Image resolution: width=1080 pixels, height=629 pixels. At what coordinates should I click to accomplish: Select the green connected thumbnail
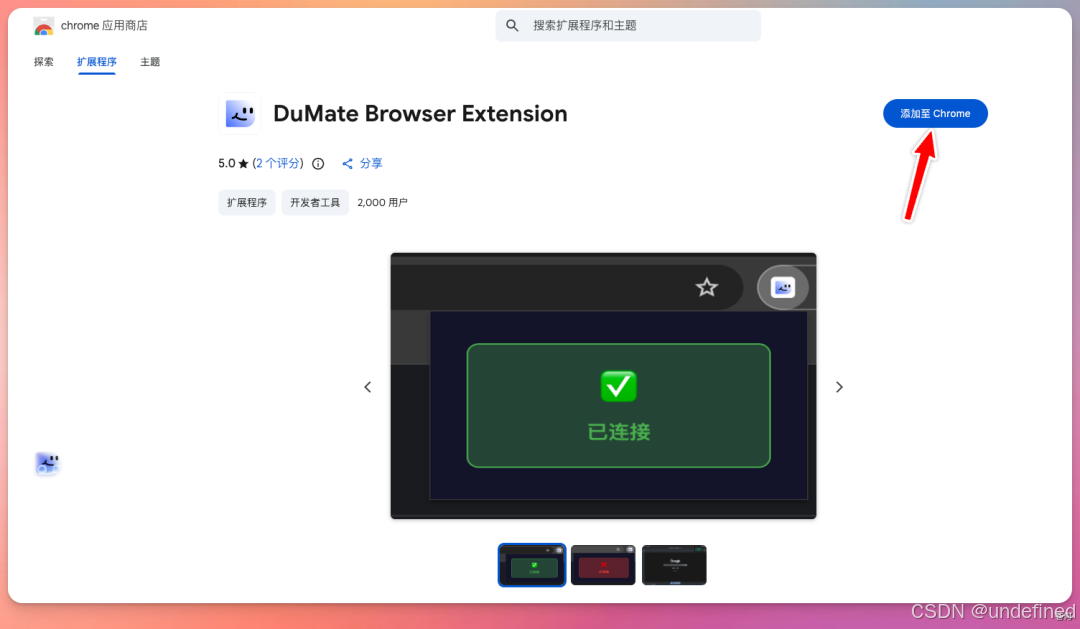532,565
